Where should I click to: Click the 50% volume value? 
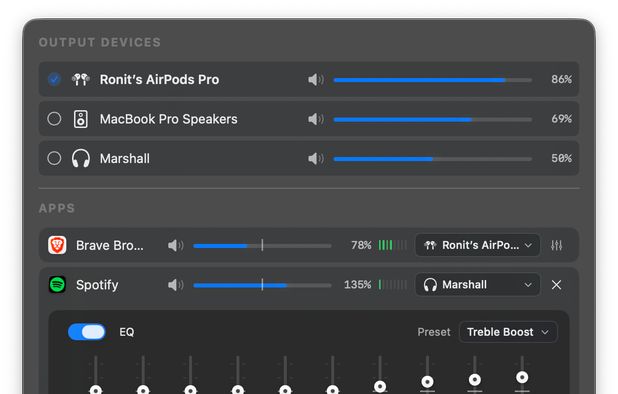click(561, 158)
